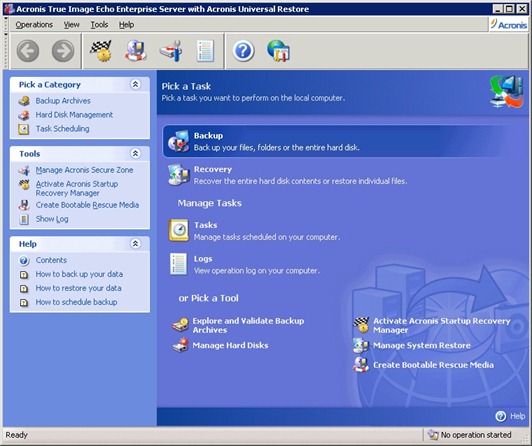Click the "Ready" status bar text

pyautogui.click(x=16, y=435)
